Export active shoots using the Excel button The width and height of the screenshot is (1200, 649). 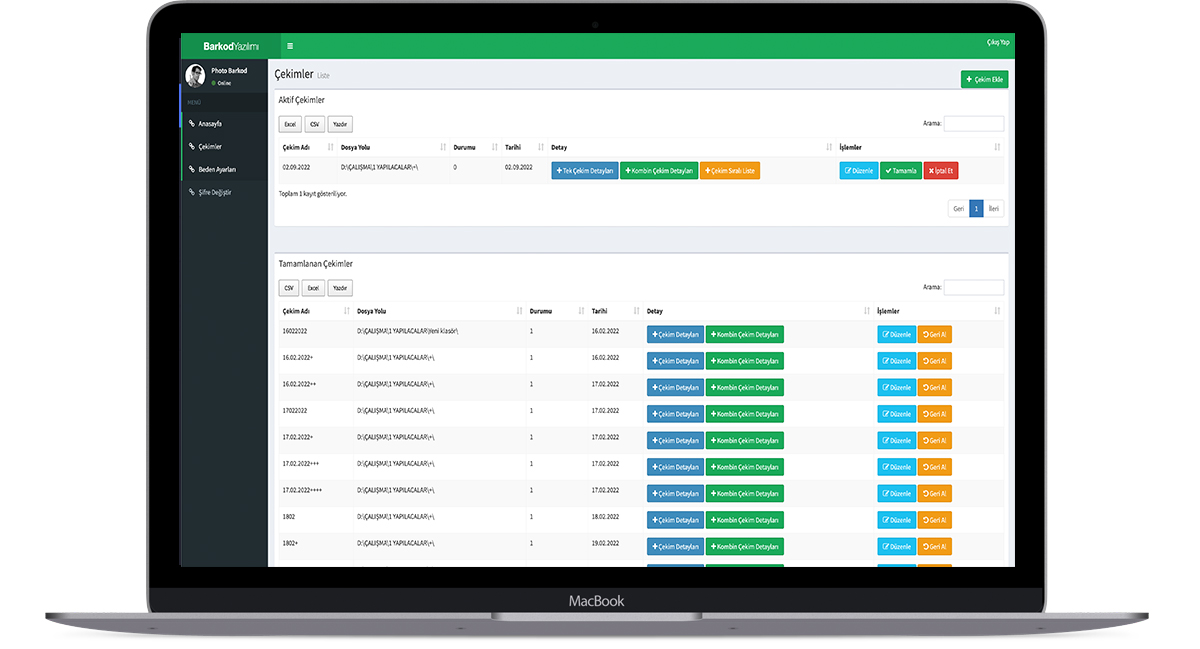(x=289, y=124)
